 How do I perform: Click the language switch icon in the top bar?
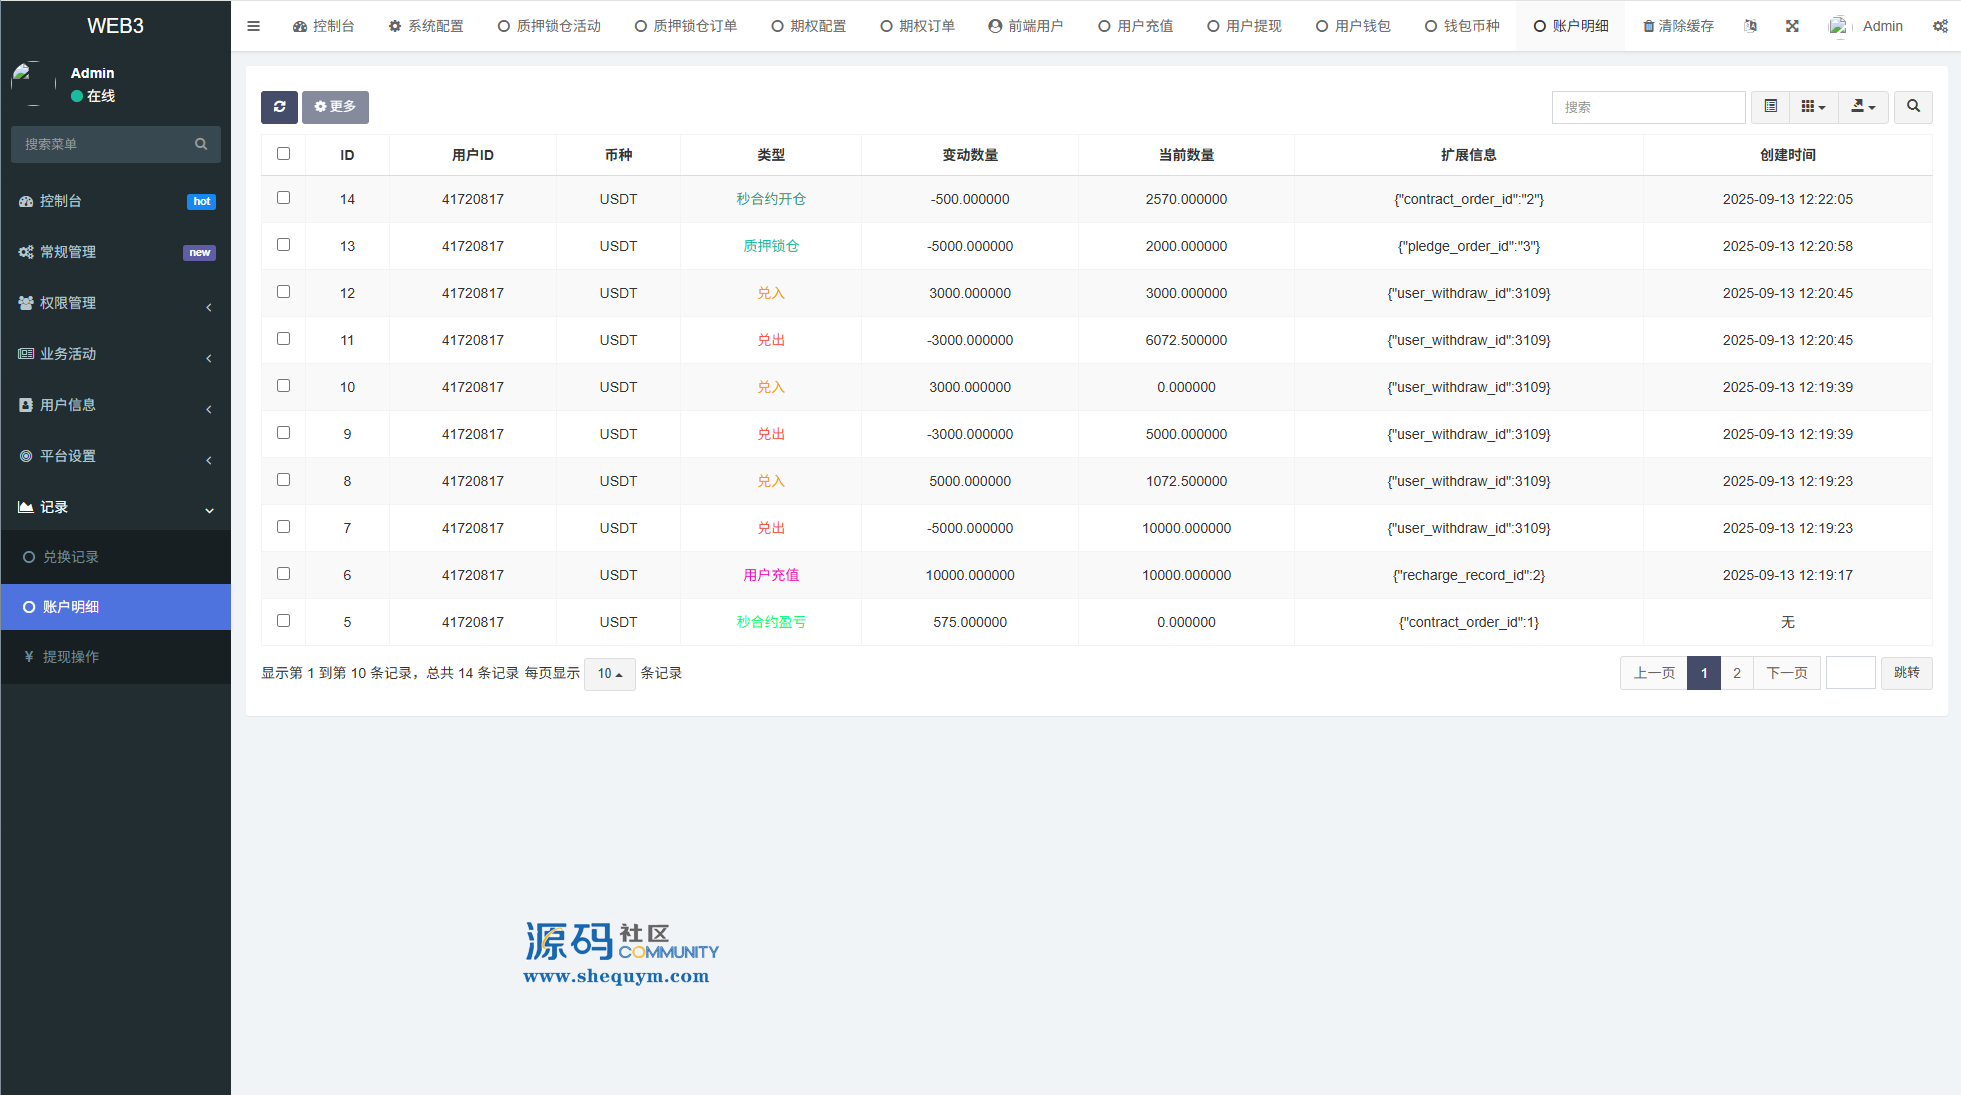[x=1750, y=26]
